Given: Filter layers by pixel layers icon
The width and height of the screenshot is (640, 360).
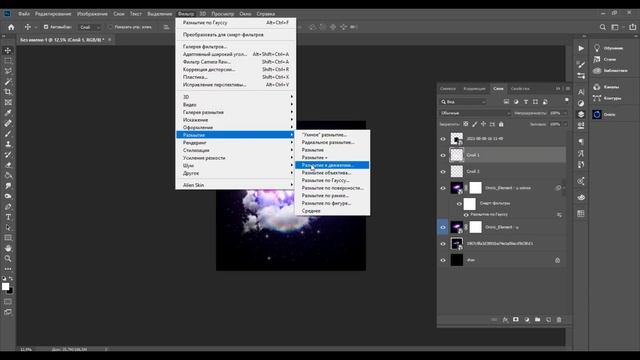Looking at the screenshot, I should [x=506, y=102].
